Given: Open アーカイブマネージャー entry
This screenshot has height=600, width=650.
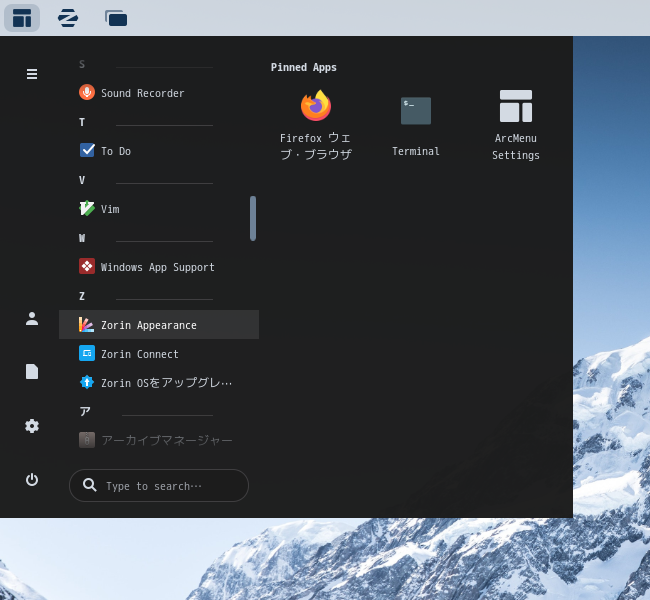Looking at the screenshot, I should pyautogui.click(x=159, y=440).
